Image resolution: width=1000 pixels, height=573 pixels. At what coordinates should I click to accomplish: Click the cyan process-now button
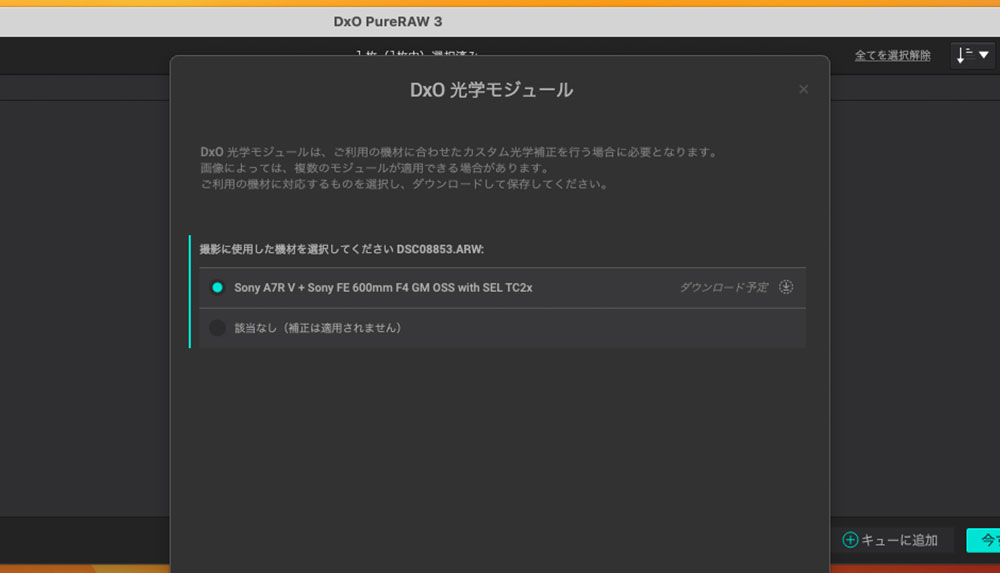pos(984,540)
